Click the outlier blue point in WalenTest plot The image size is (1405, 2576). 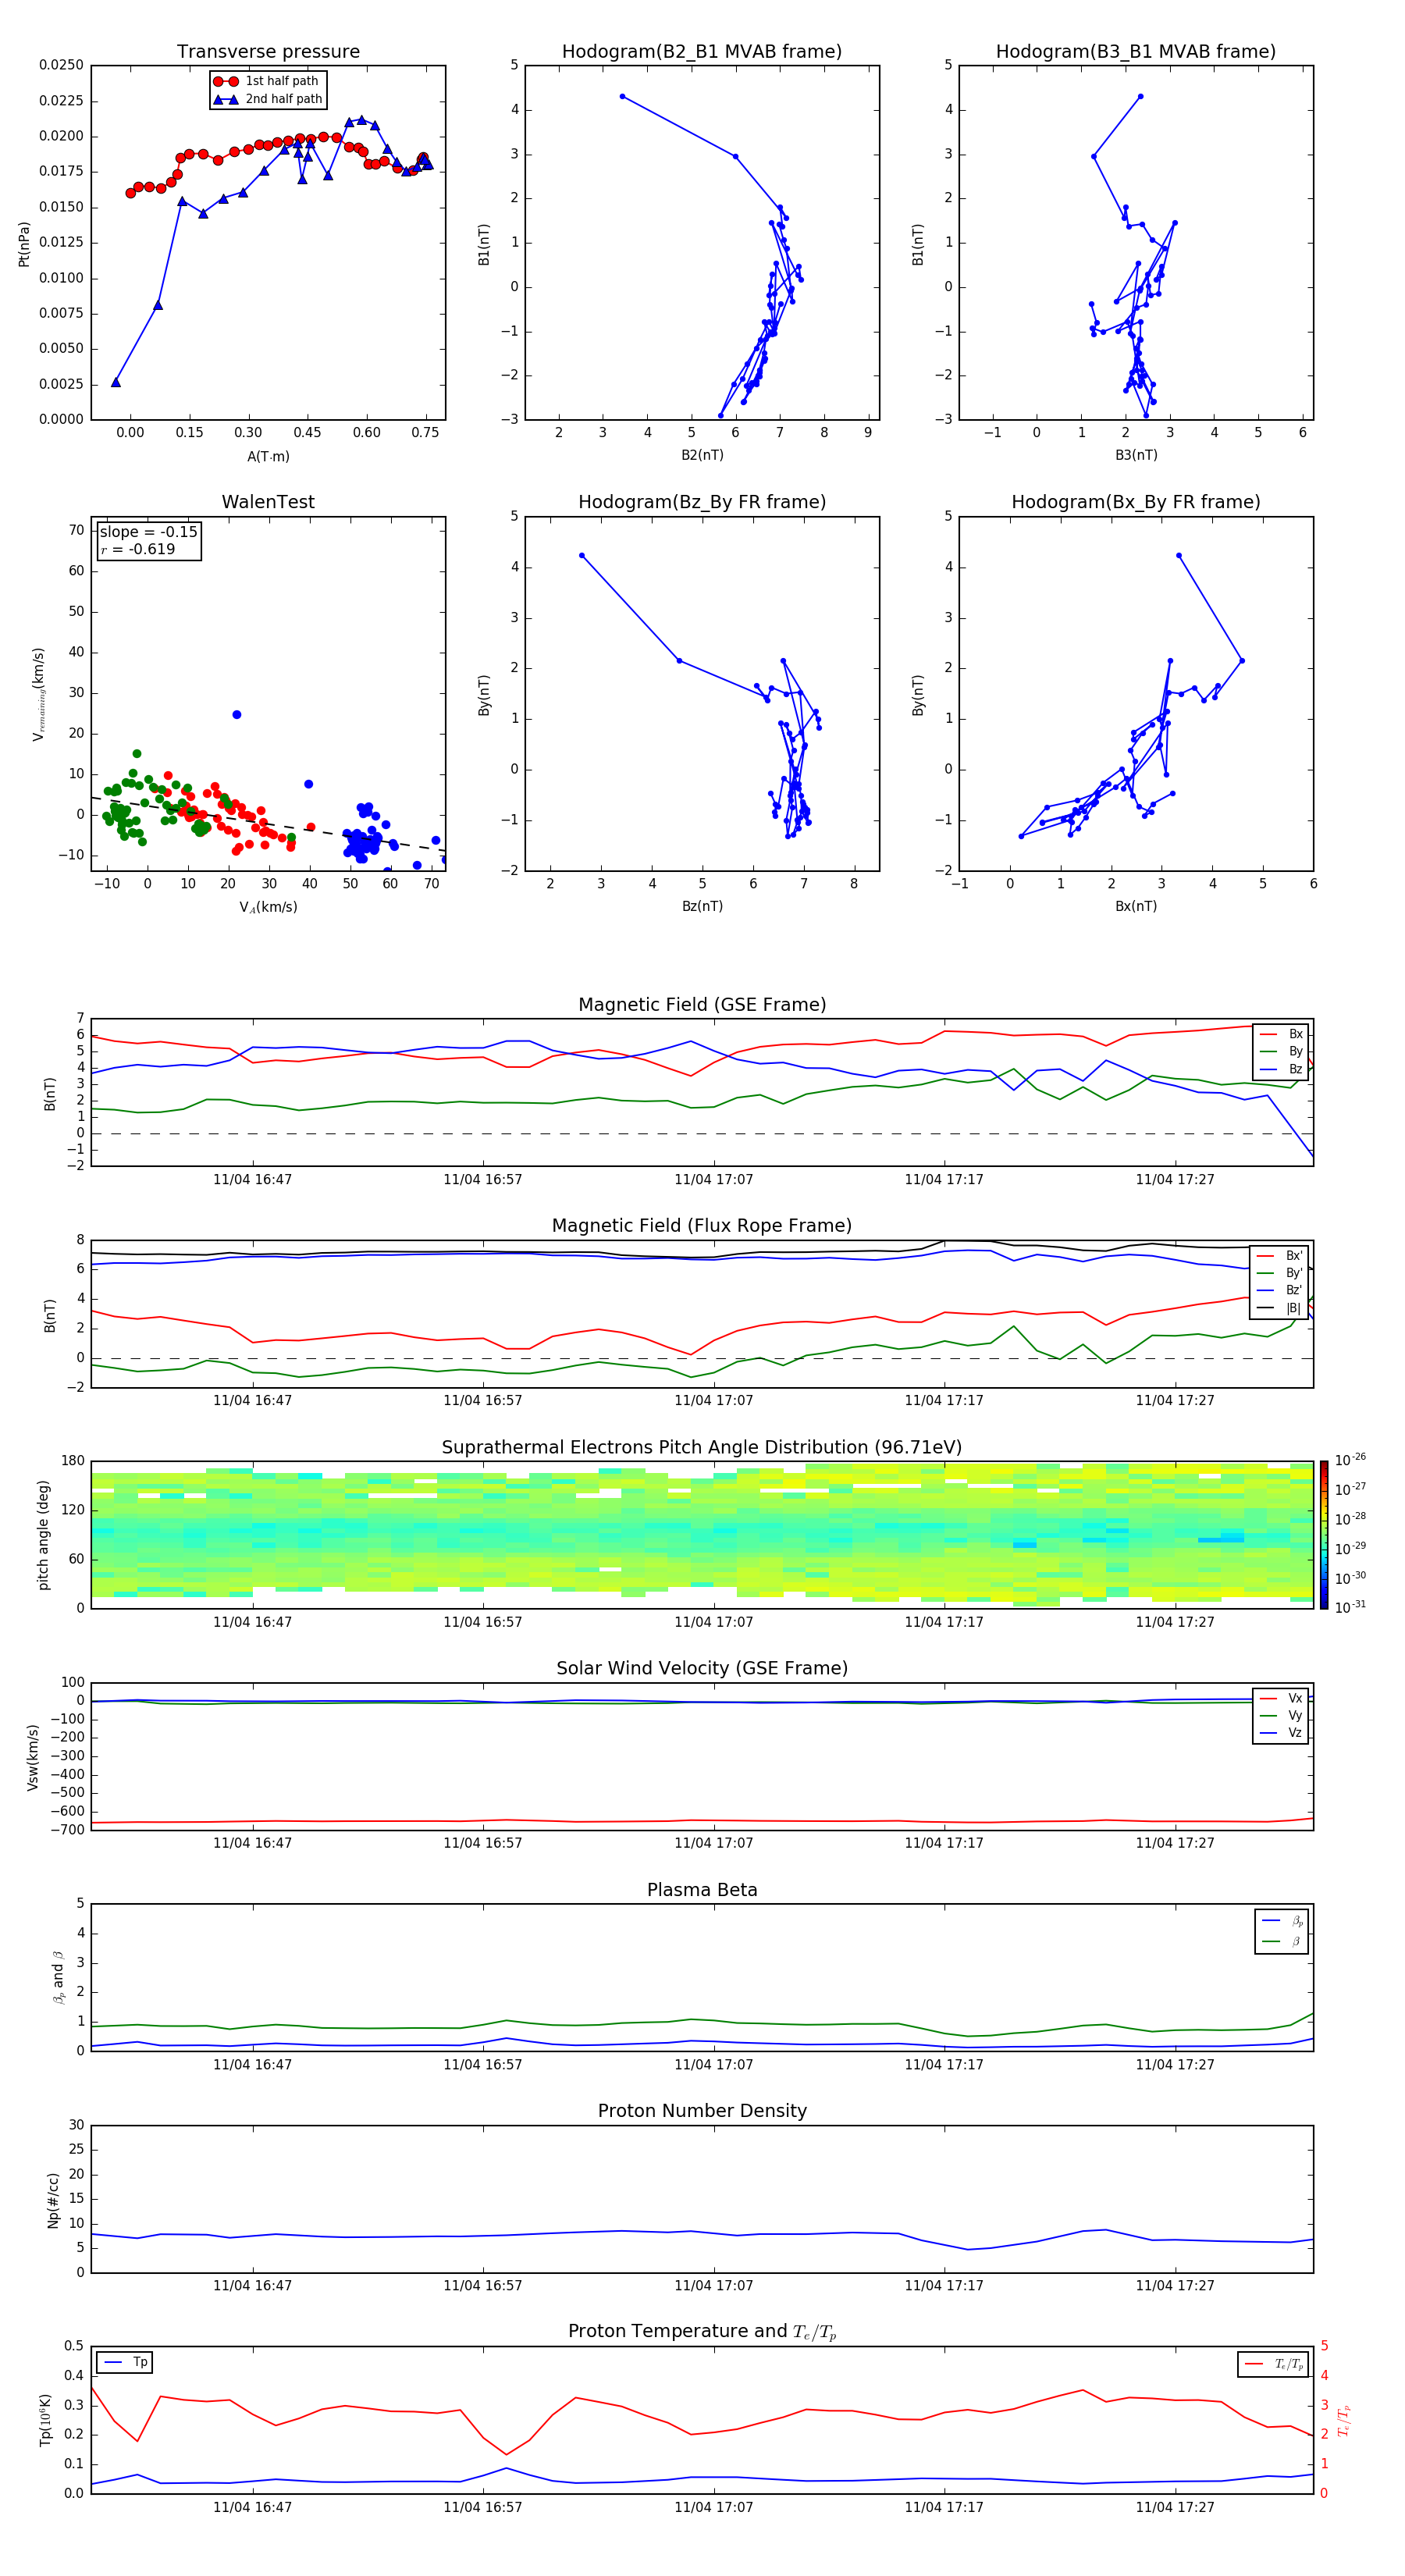coord(236,715)
